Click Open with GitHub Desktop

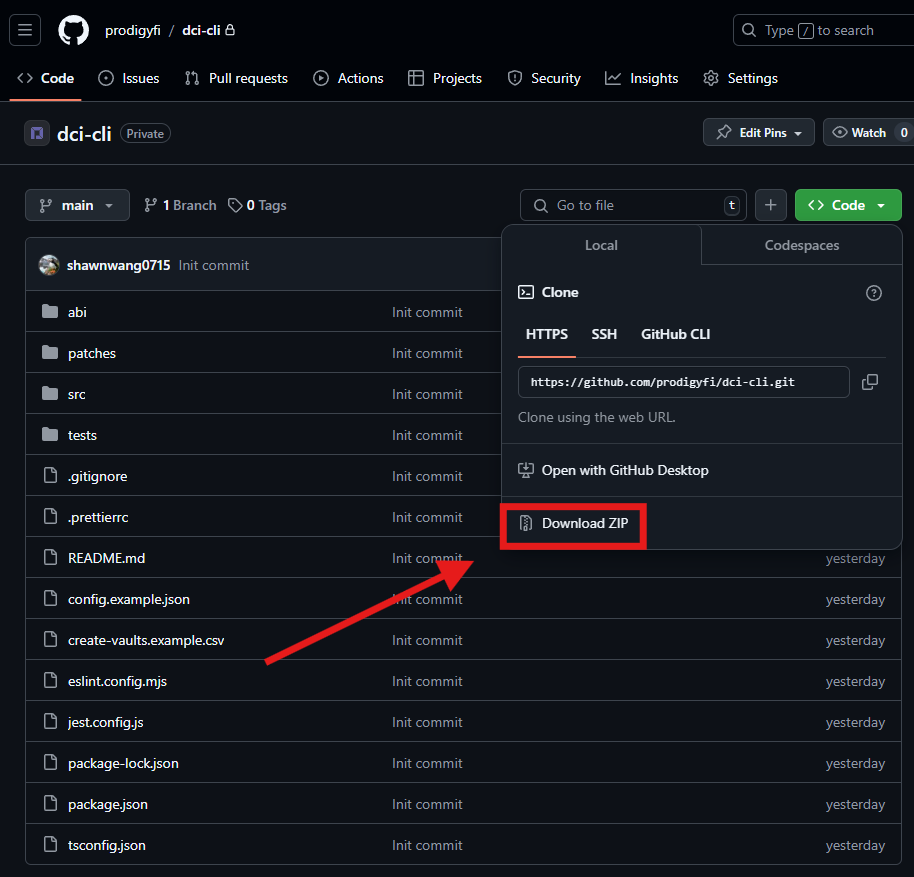[x=624, y=470]
